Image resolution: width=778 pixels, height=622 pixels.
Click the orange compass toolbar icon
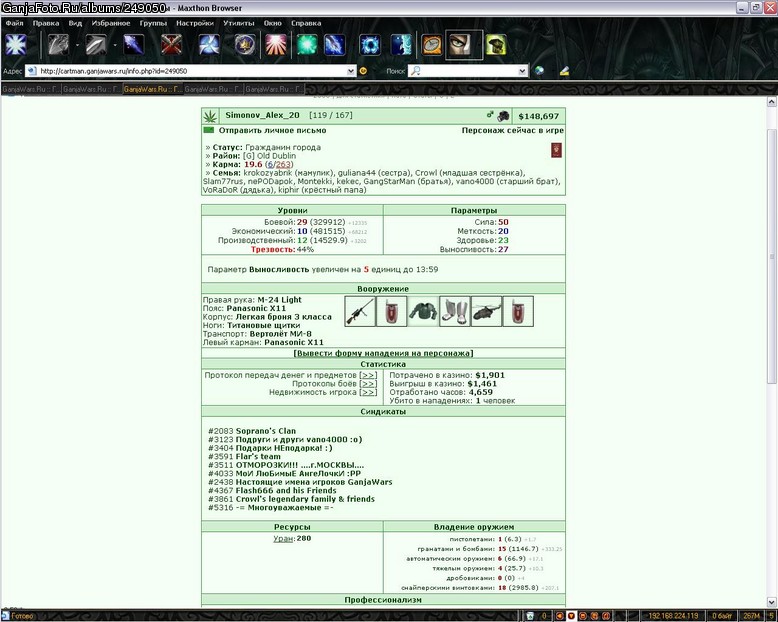click(432, 45)
